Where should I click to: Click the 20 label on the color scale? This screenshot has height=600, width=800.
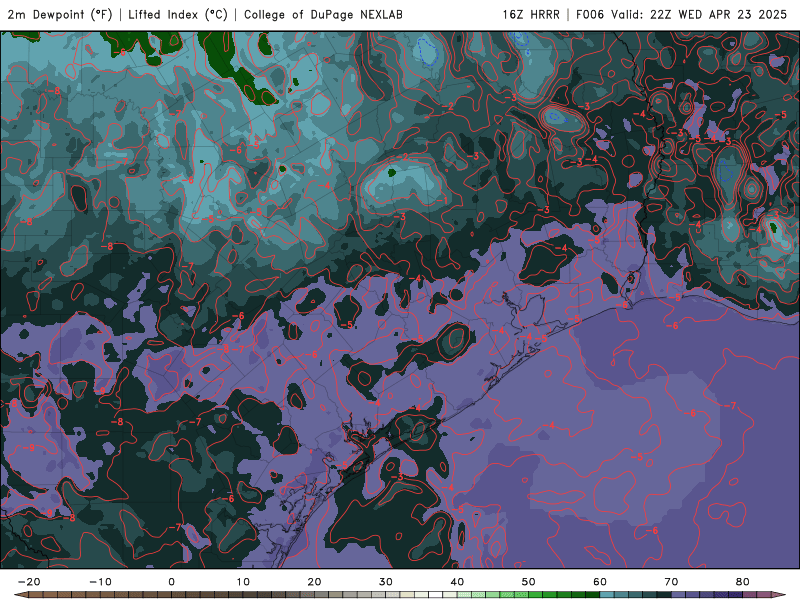(x=314, y=582)
